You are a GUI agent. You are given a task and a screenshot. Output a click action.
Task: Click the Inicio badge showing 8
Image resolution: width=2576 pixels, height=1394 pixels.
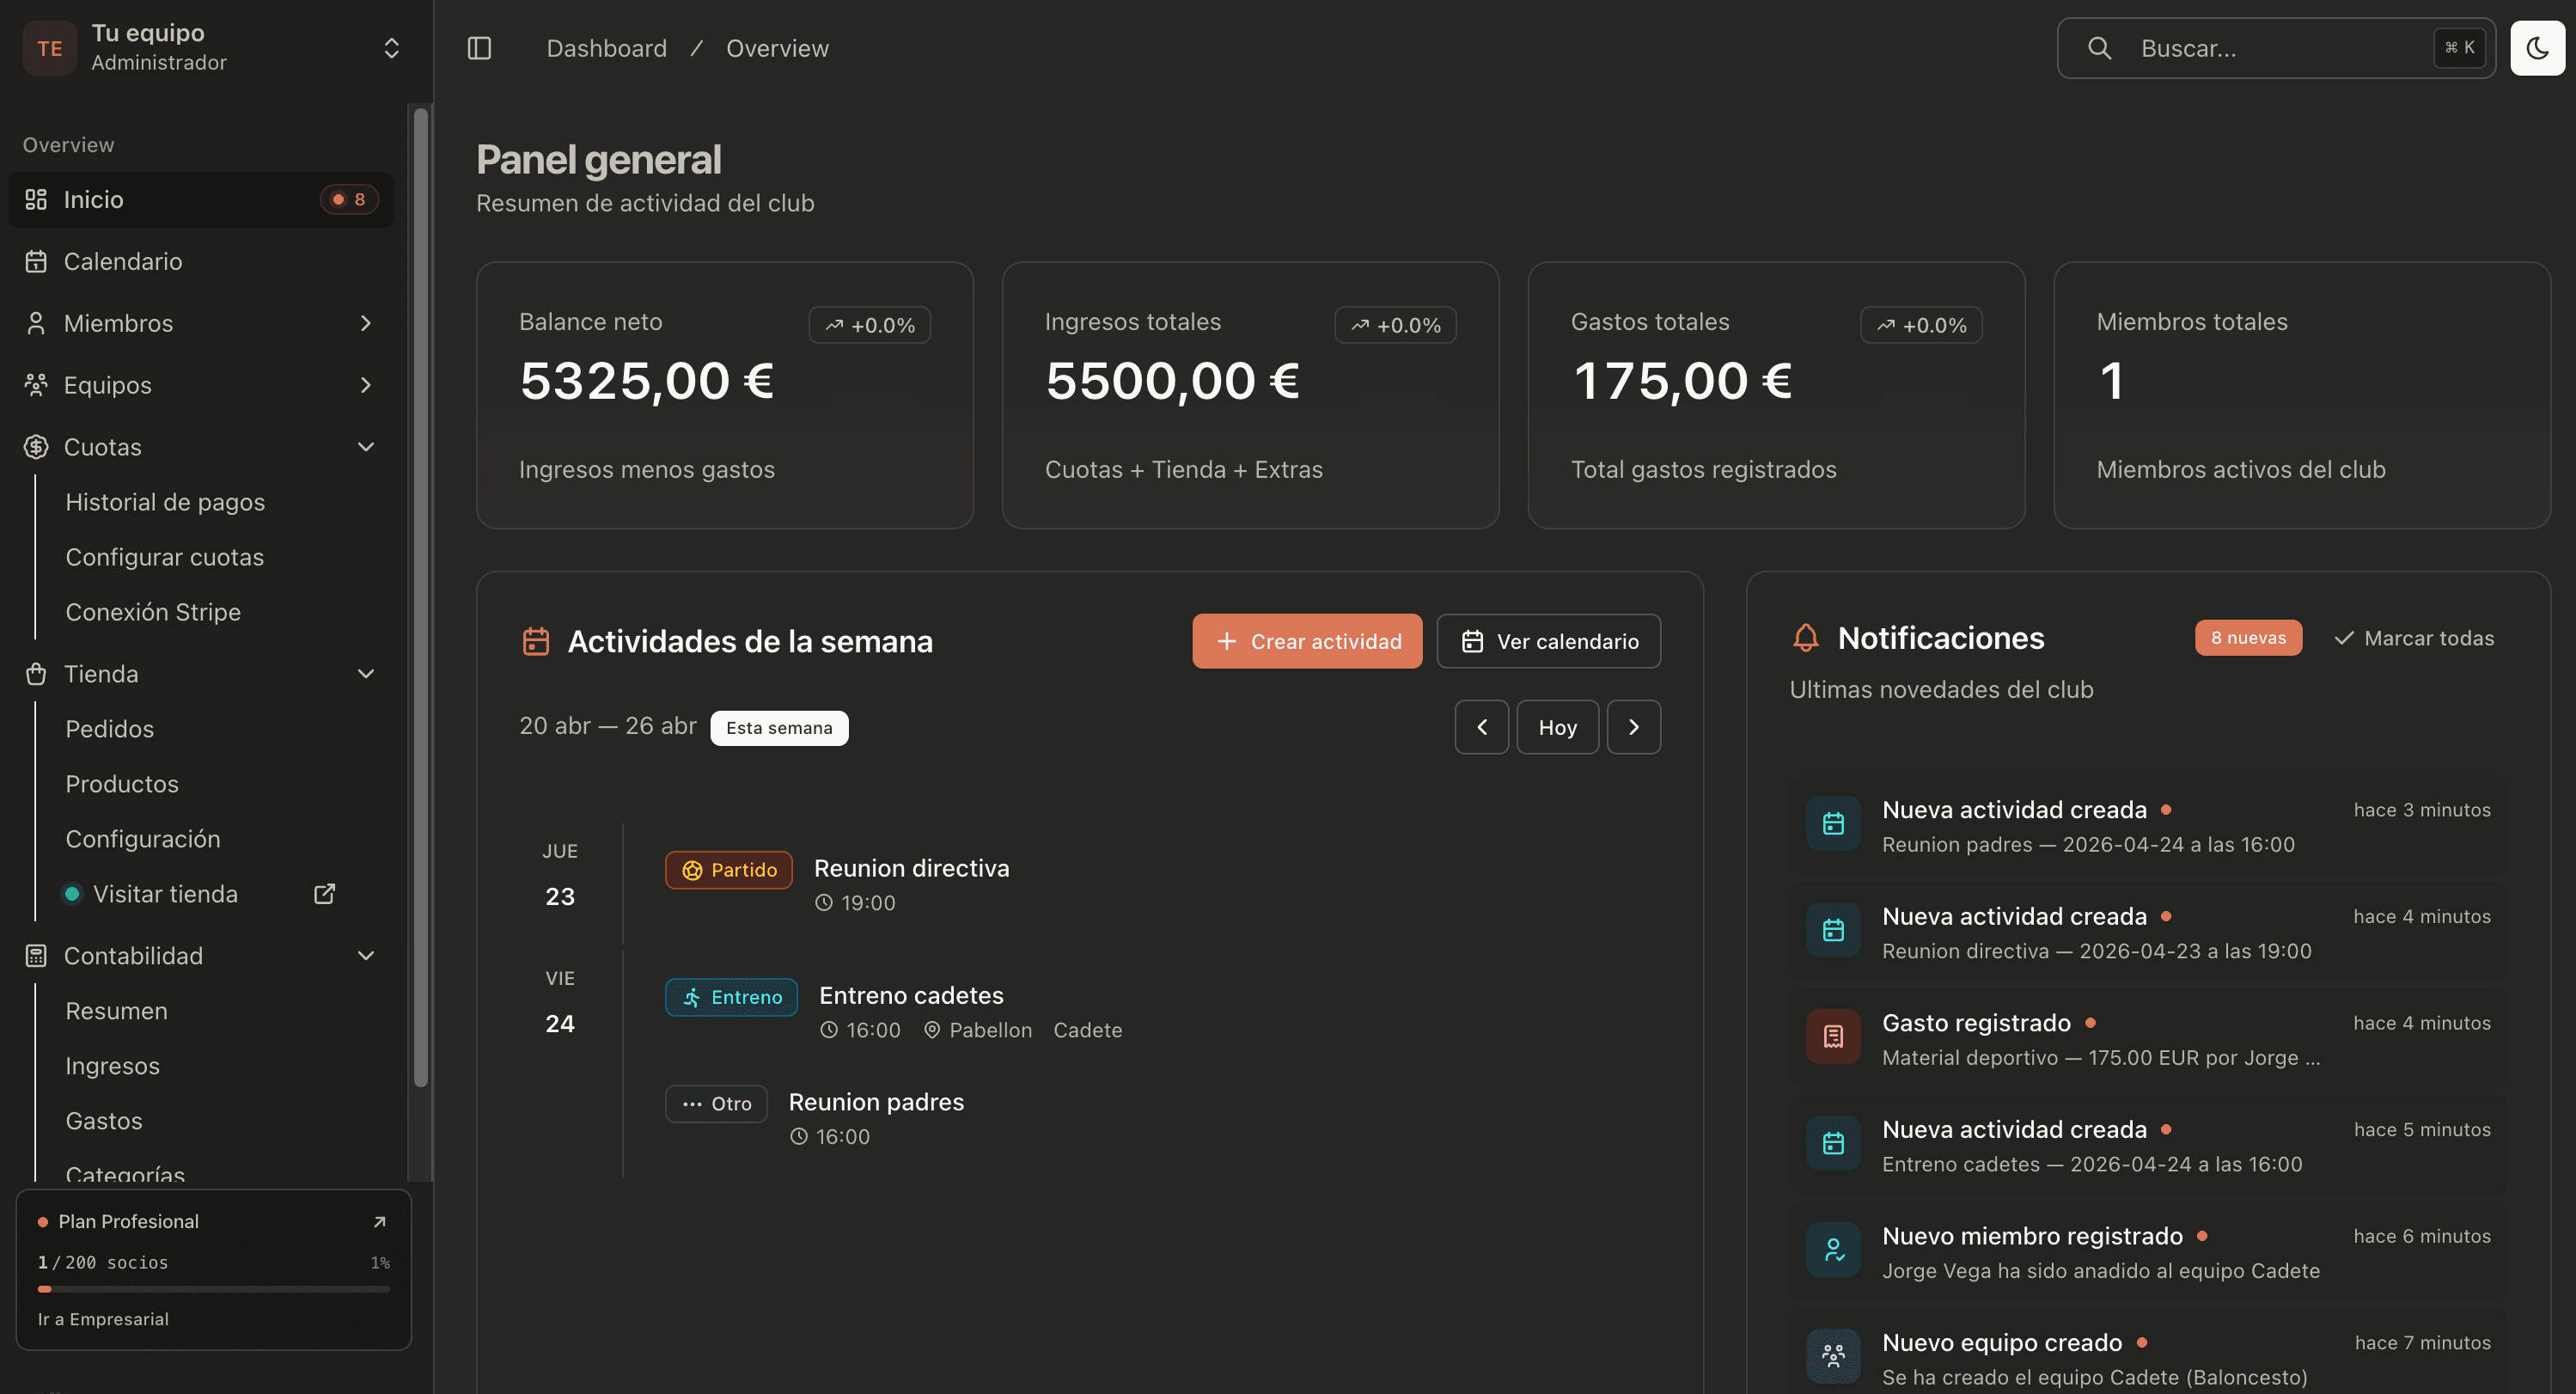349,199
